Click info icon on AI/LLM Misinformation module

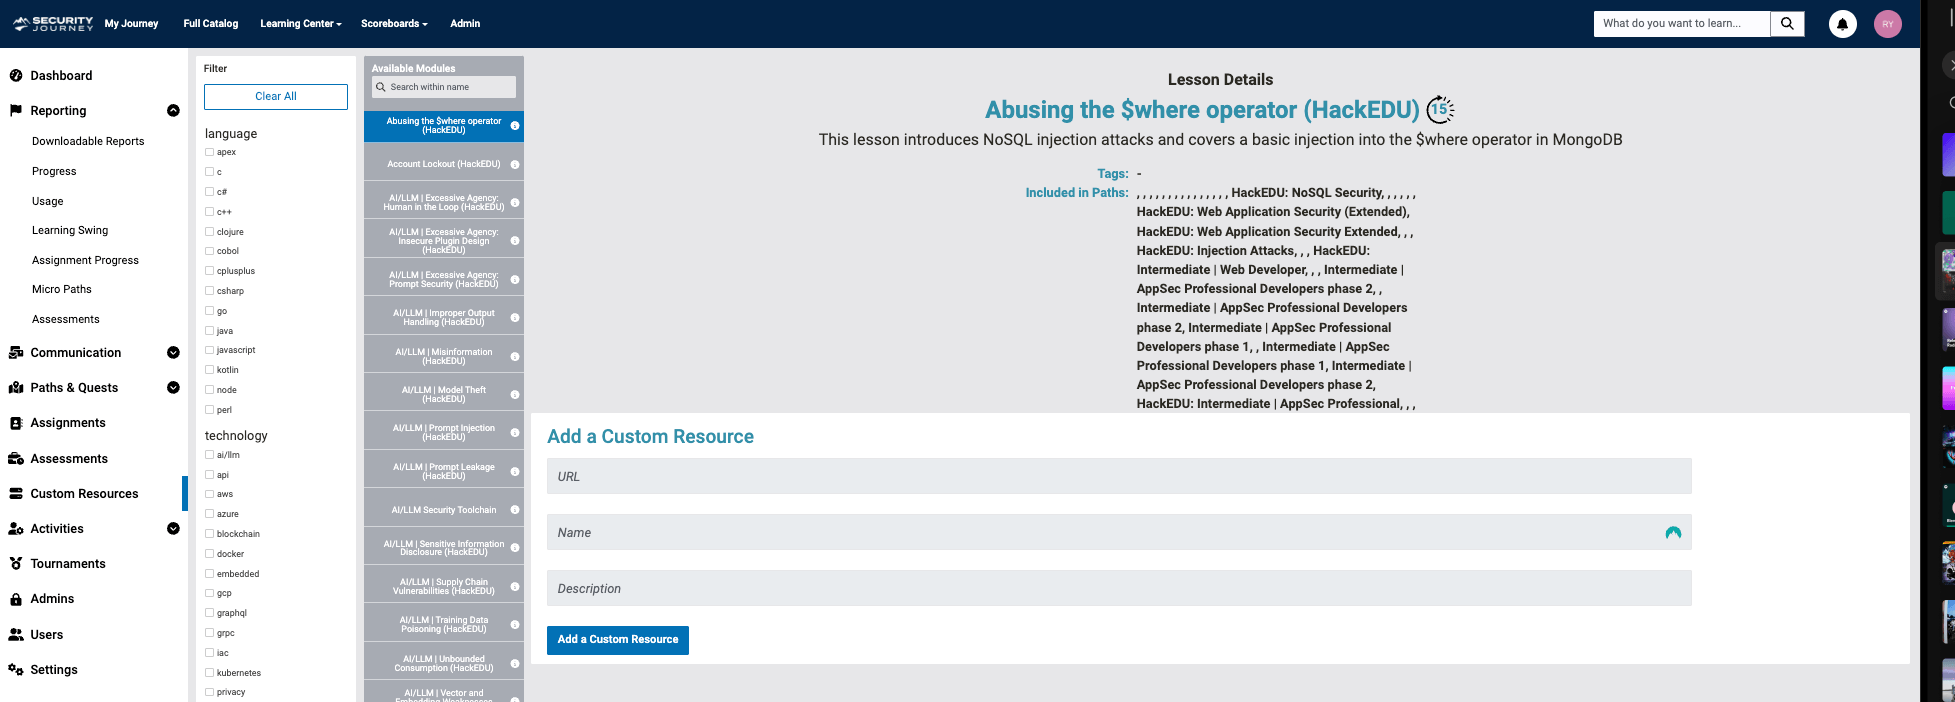[x=515, y=356]
